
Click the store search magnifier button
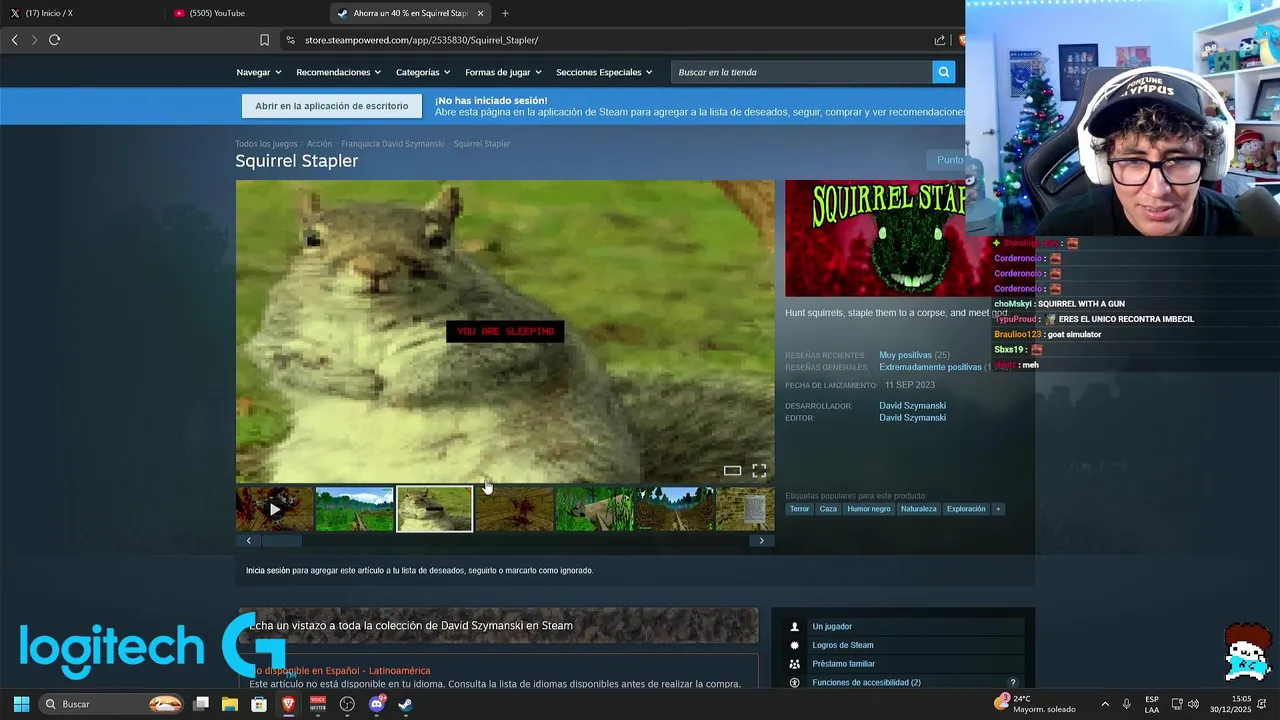[943, 72]
